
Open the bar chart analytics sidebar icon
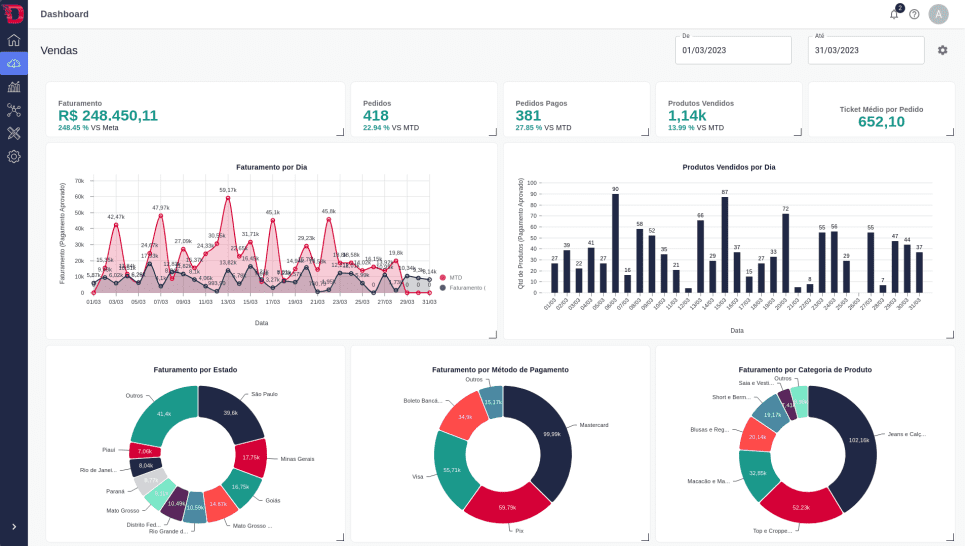[x=14, y=87]
